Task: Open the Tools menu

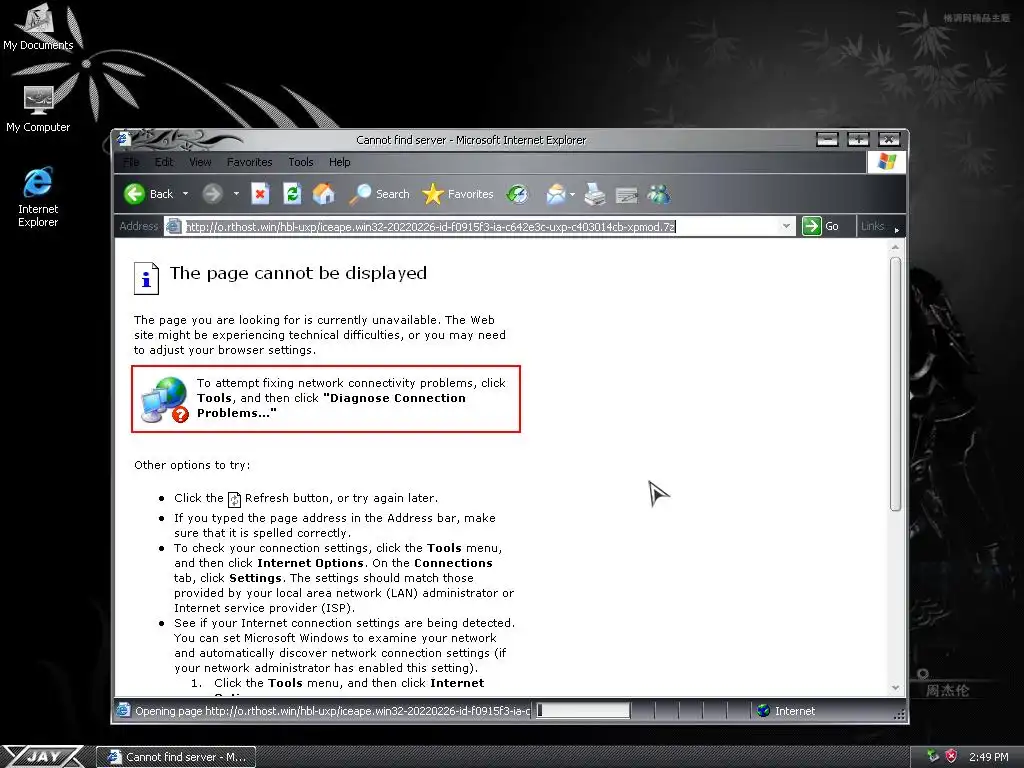Action: [300, 162]
